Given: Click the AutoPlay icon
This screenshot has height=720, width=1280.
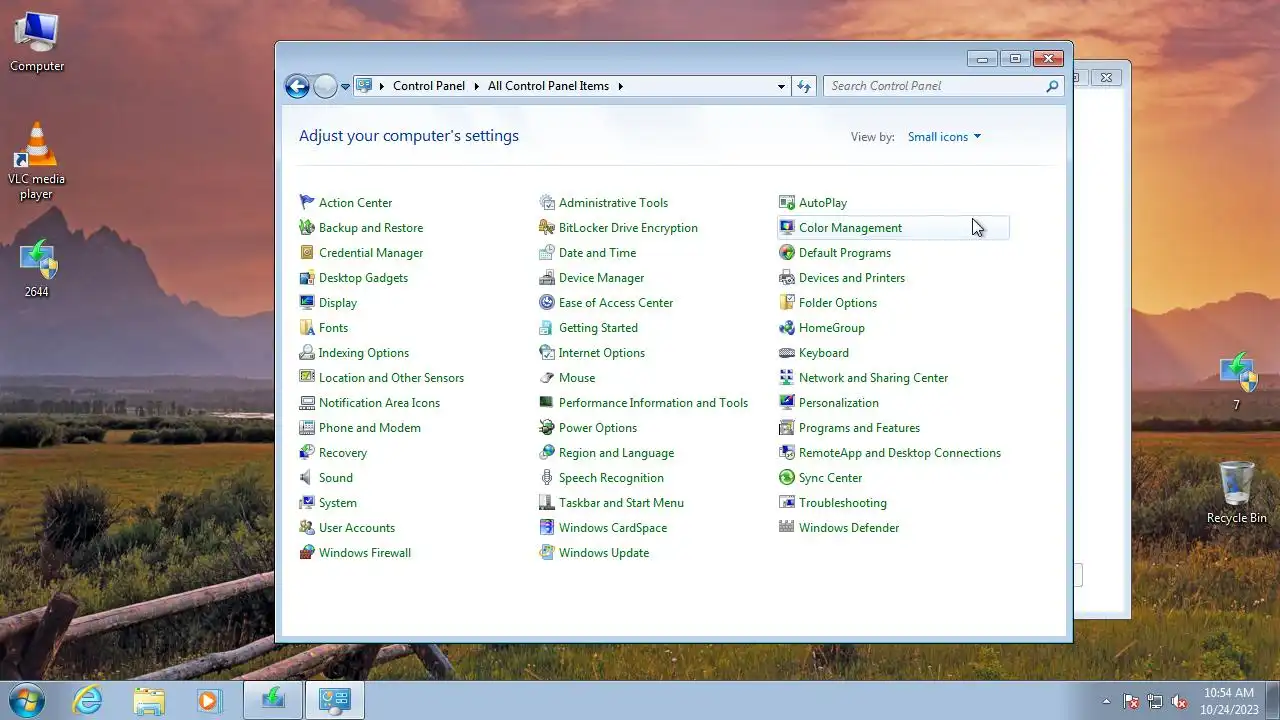Looking at the screenshot, I should click(787, 202).
